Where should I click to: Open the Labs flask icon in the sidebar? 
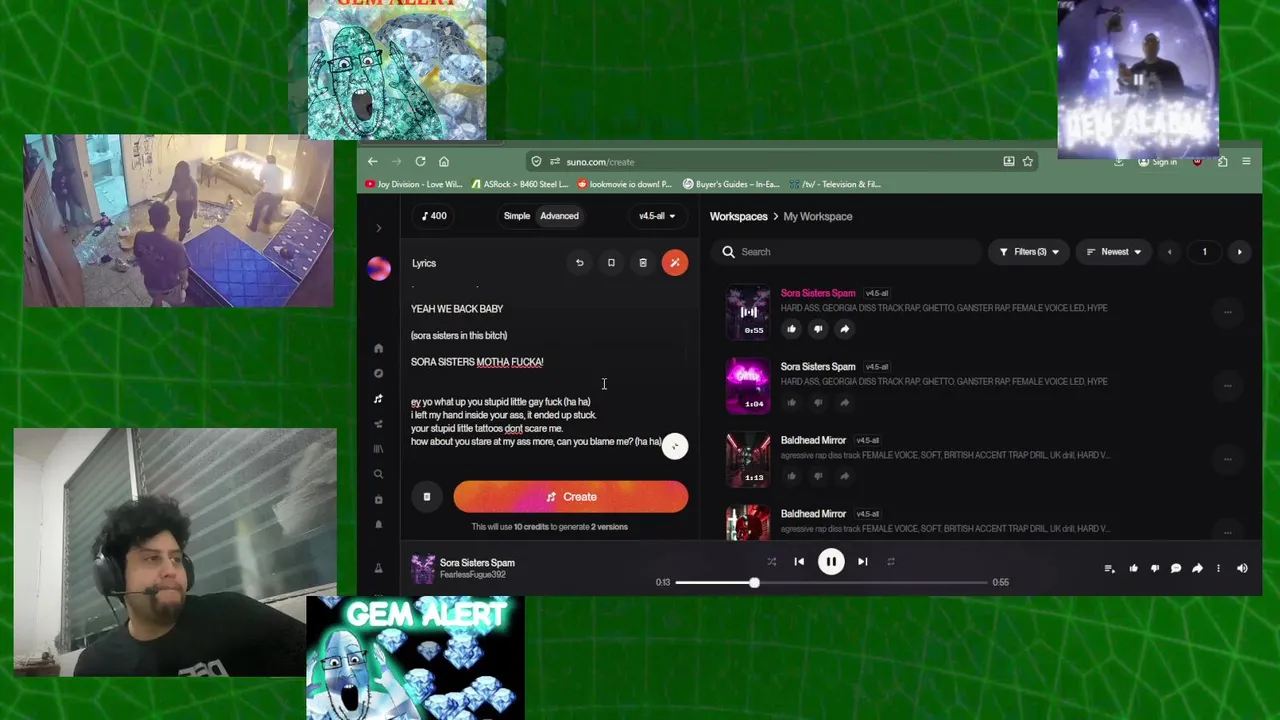(x=378, y=568)
